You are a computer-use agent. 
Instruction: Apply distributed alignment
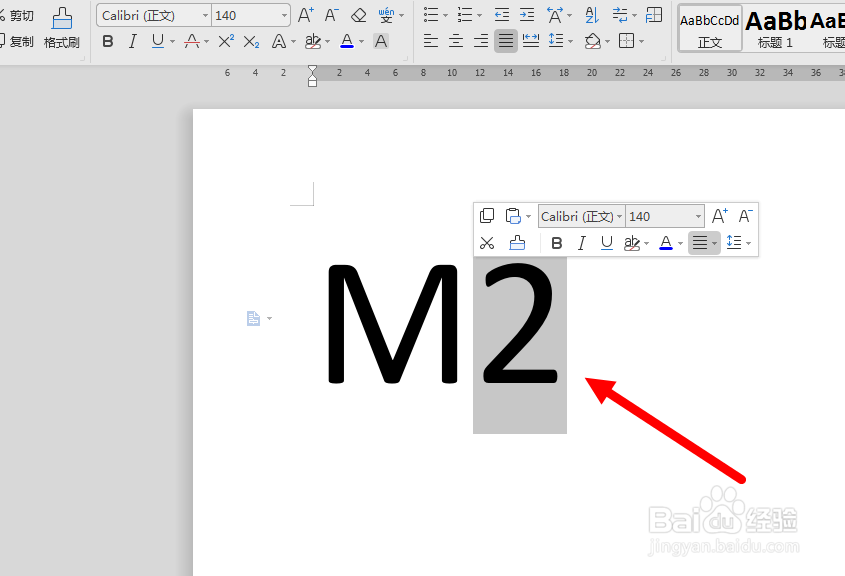(531, 41)
